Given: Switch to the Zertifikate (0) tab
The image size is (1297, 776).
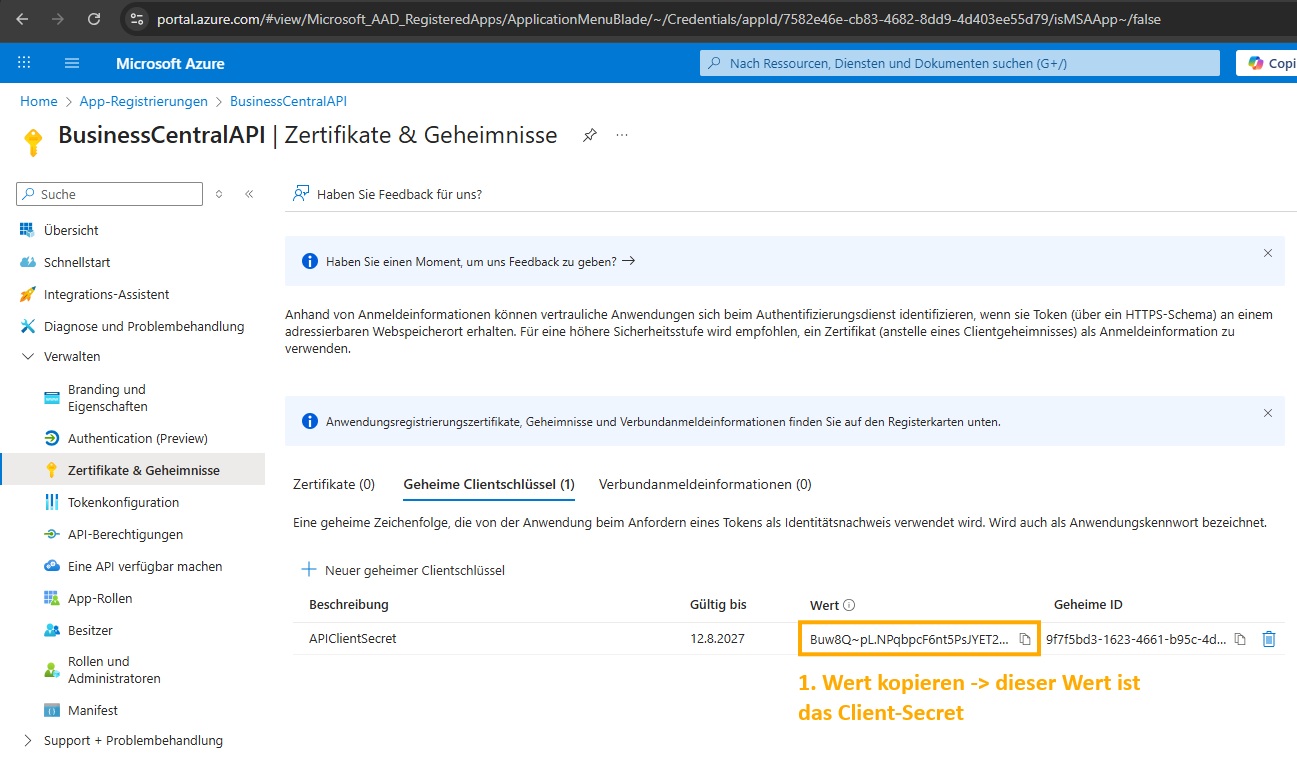Looking at the screenshot, I should [x=334, y=484].
